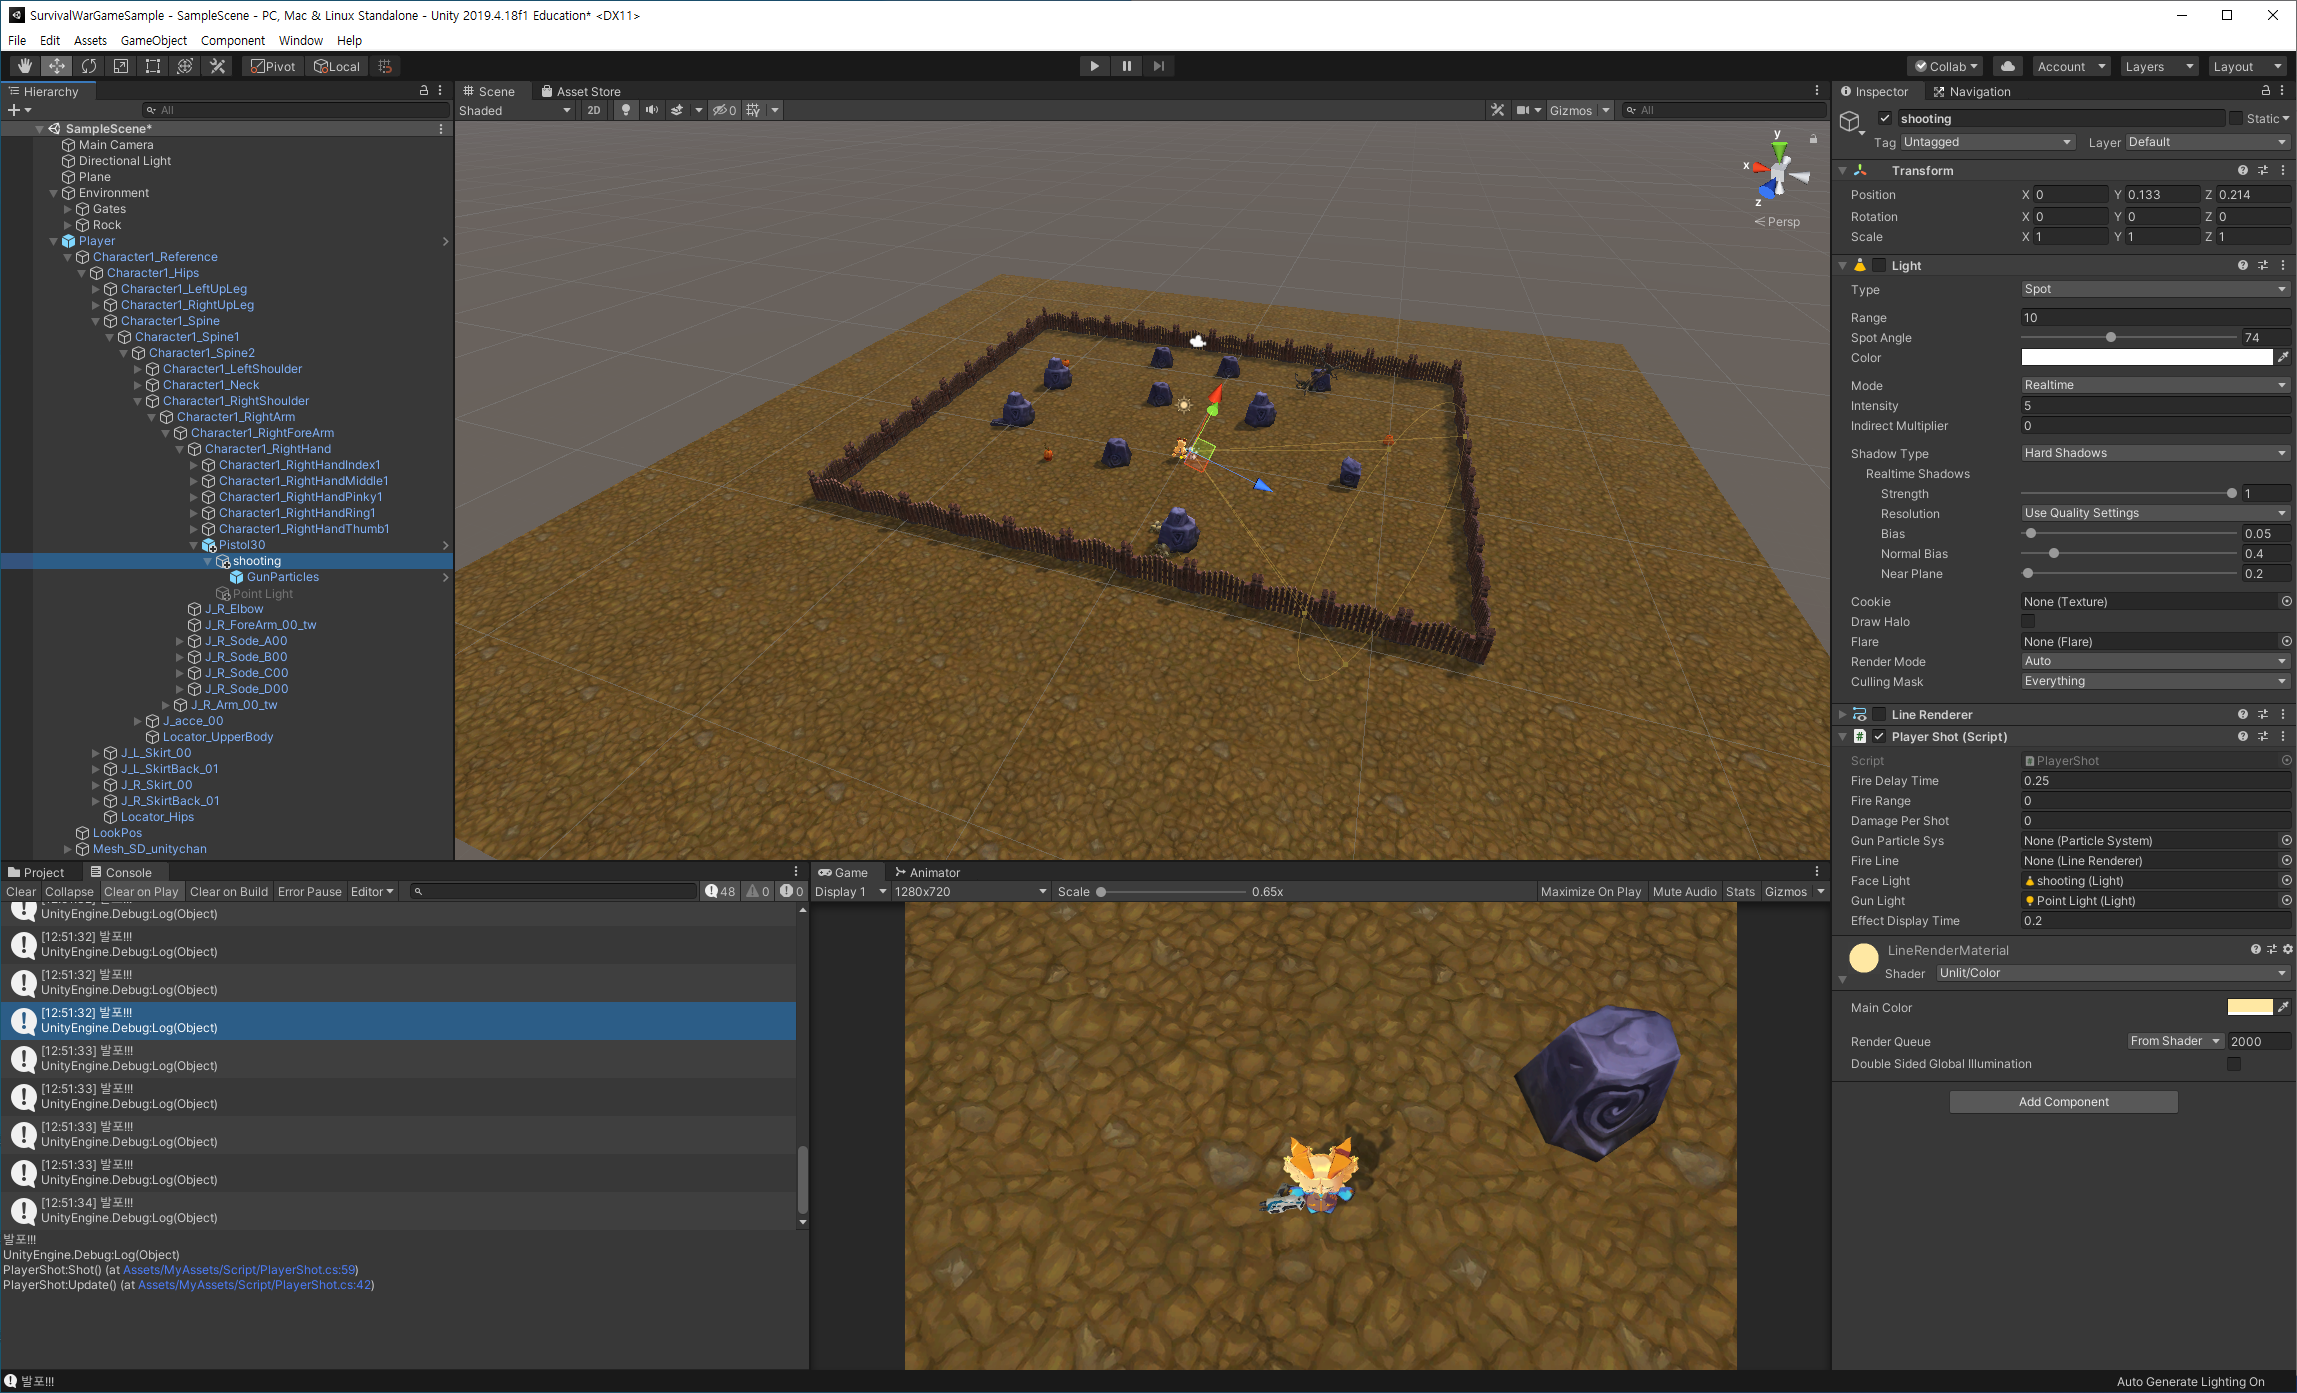
Task: Click the light Color swatch
Action: coord(2146,357)
